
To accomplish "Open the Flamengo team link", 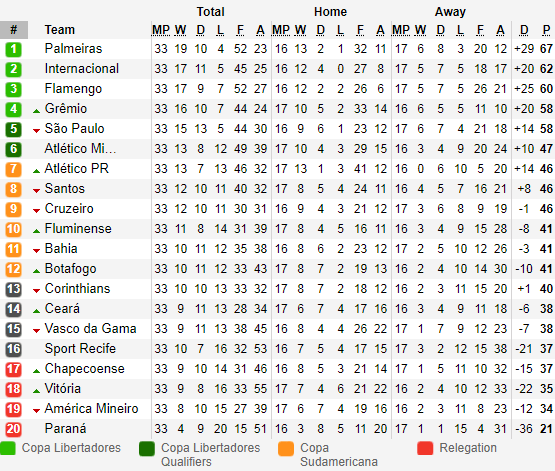I will [x=73, y=88].
